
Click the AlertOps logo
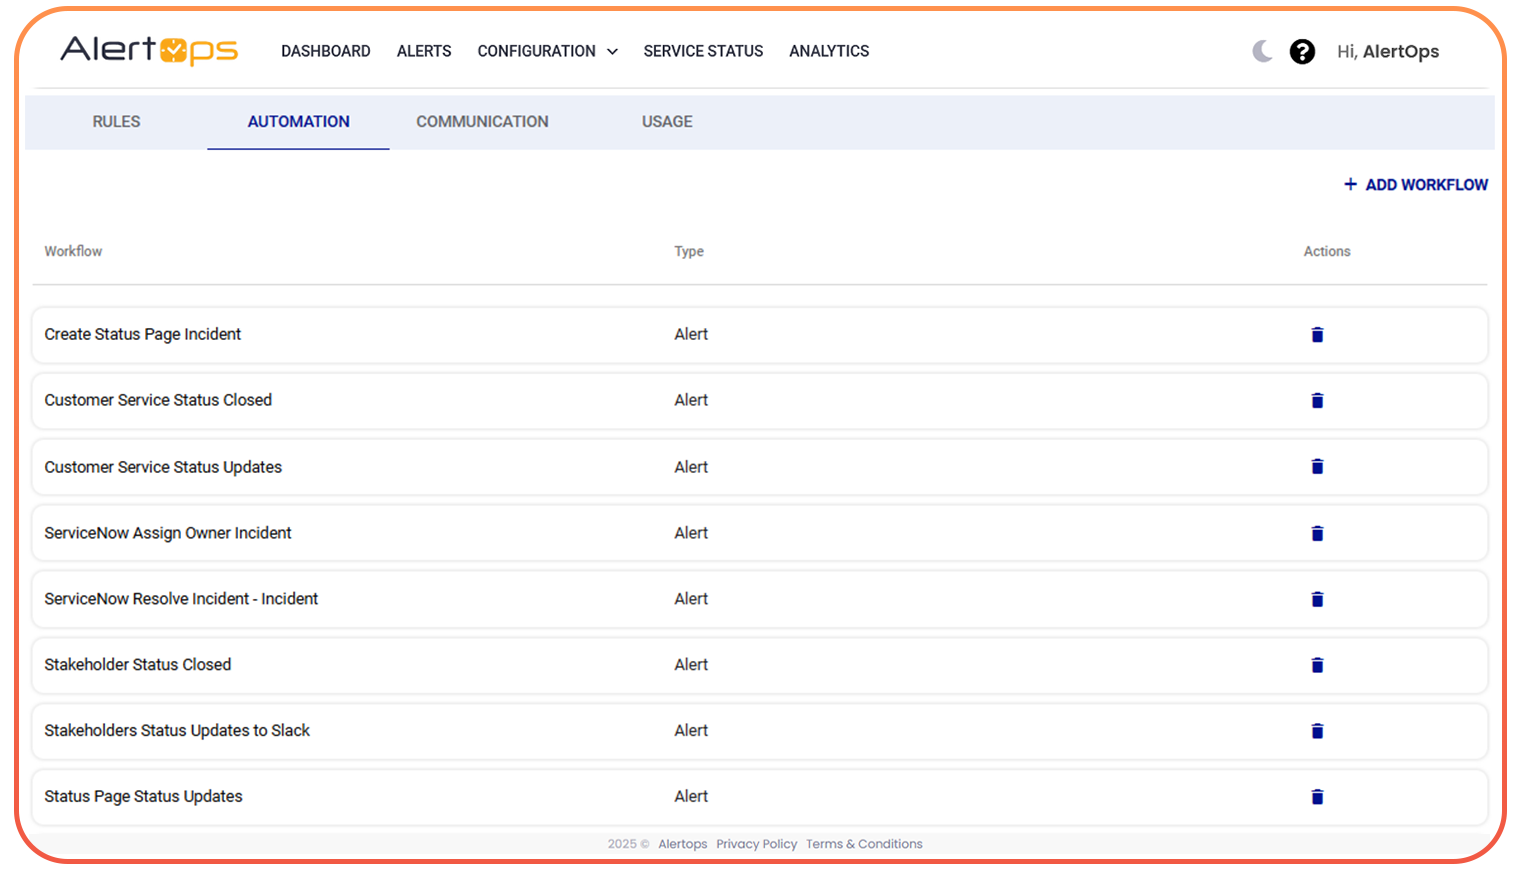click(x=148, y=50)
